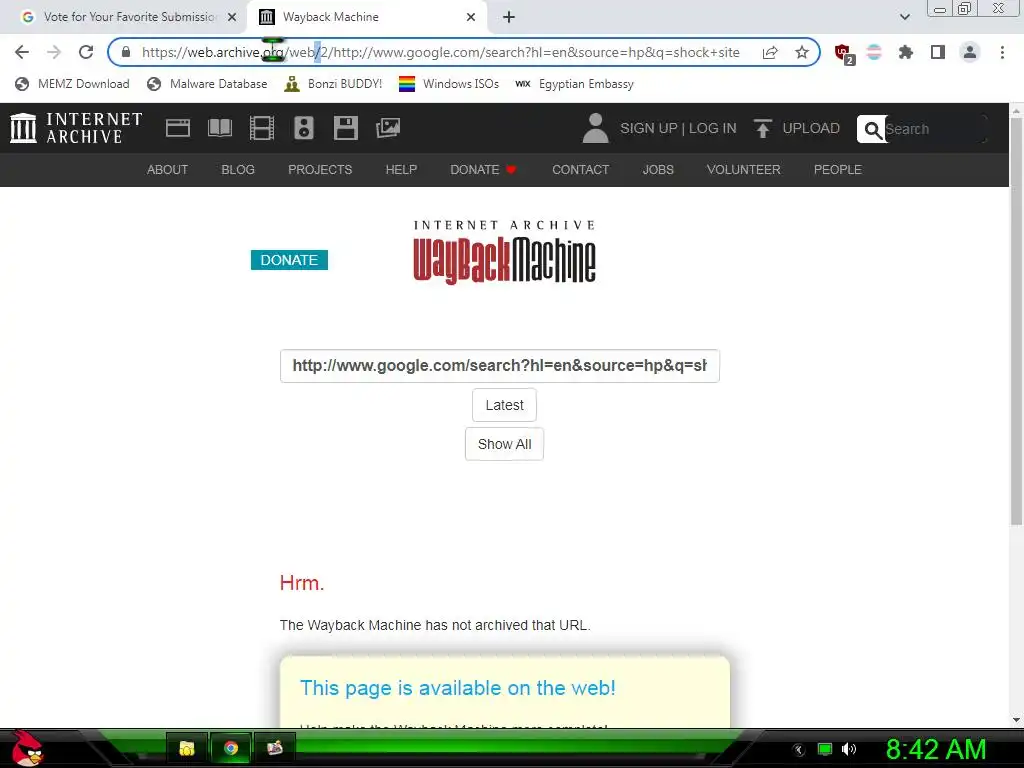
Task: Open the Angry Birds start button
Action: [26, 748]
